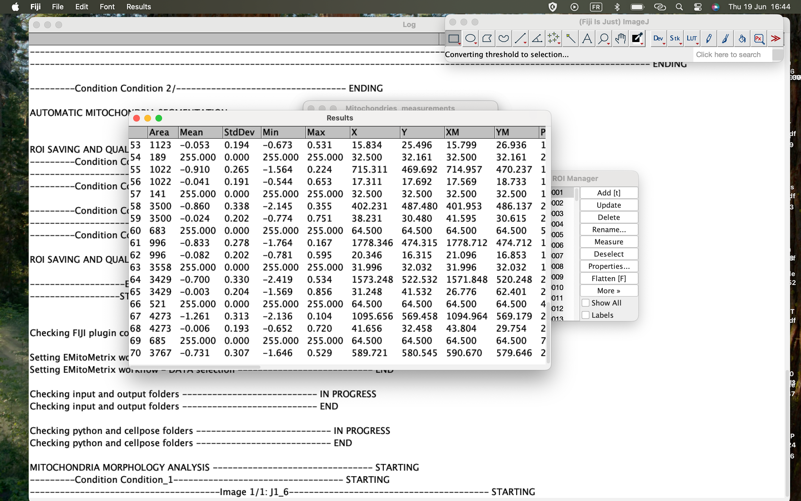801x501 pixels.
Task: Select ROI 009 in the ROI Manager list
Action: (x=563, y=277)
